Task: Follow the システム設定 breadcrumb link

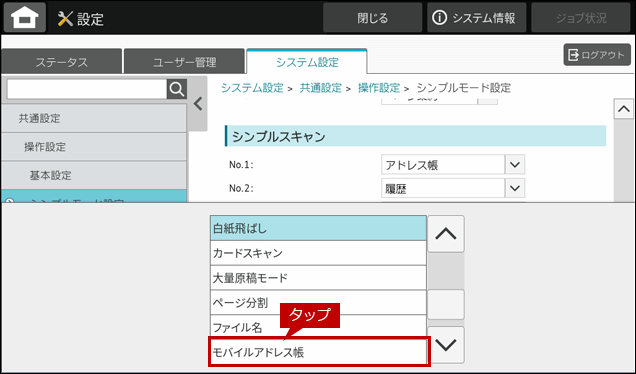Action: click(x=252, y=88)
